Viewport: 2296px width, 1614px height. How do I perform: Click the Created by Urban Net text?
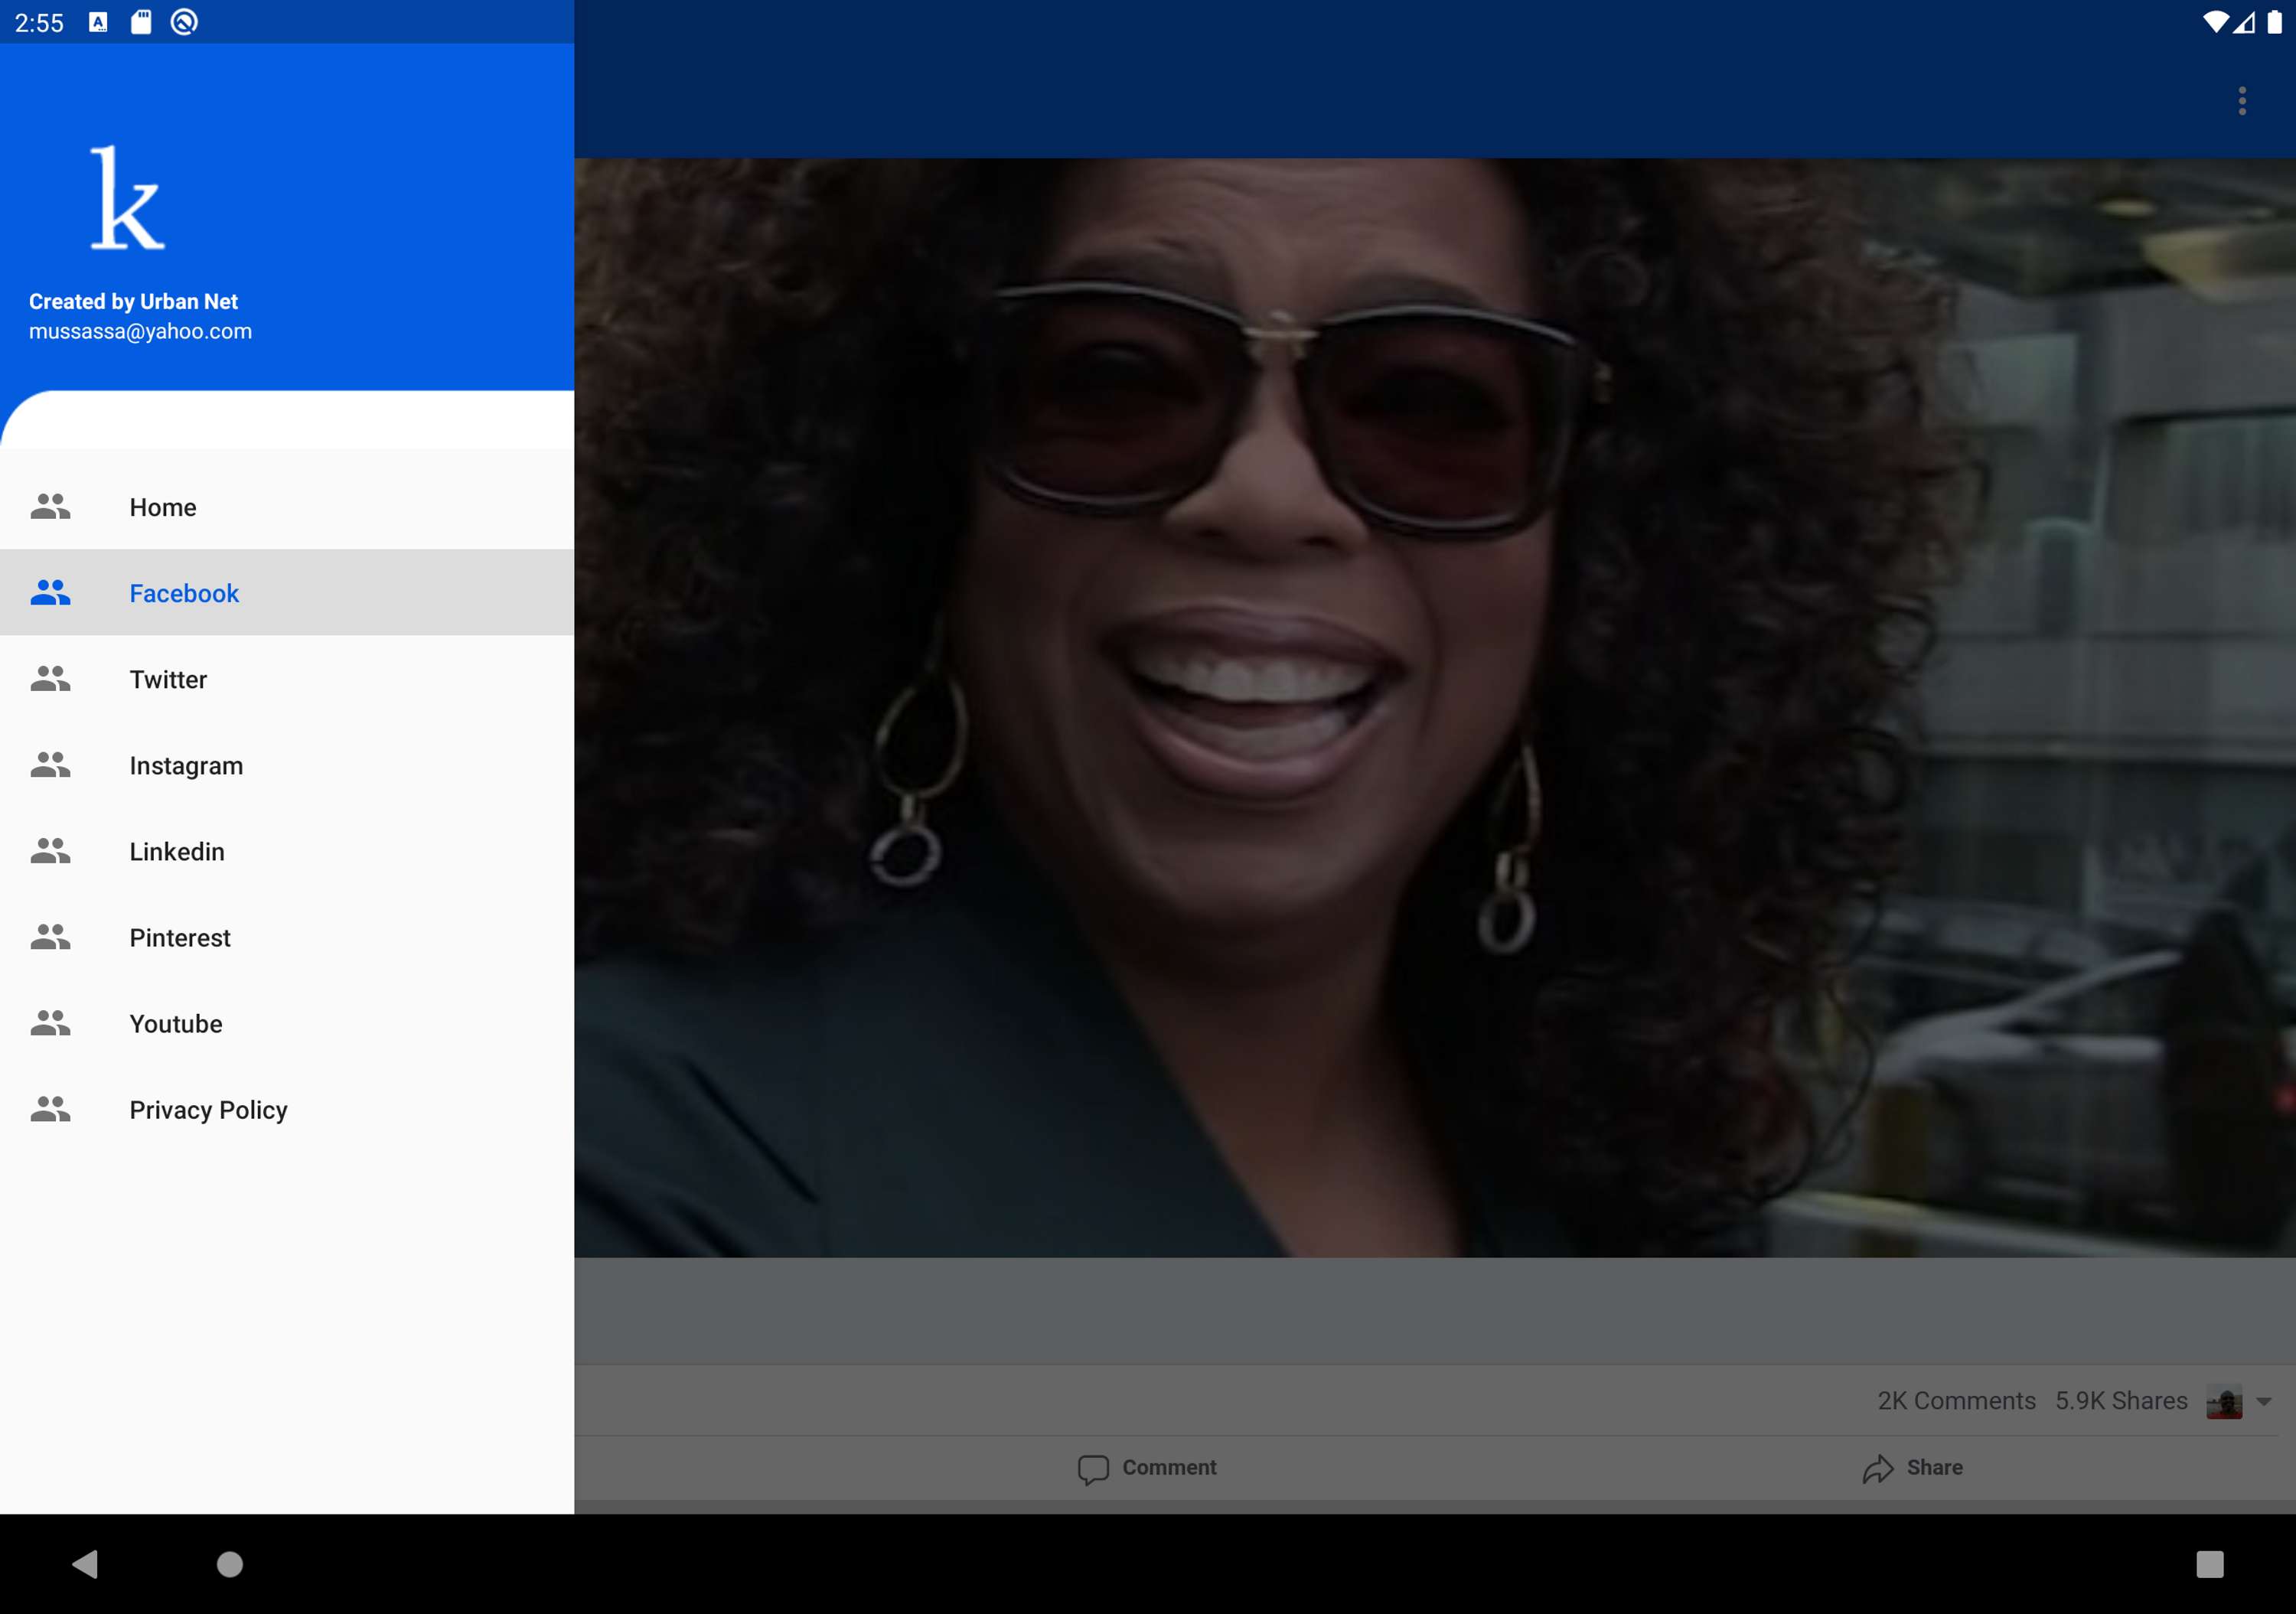click(x=133, y=301)
